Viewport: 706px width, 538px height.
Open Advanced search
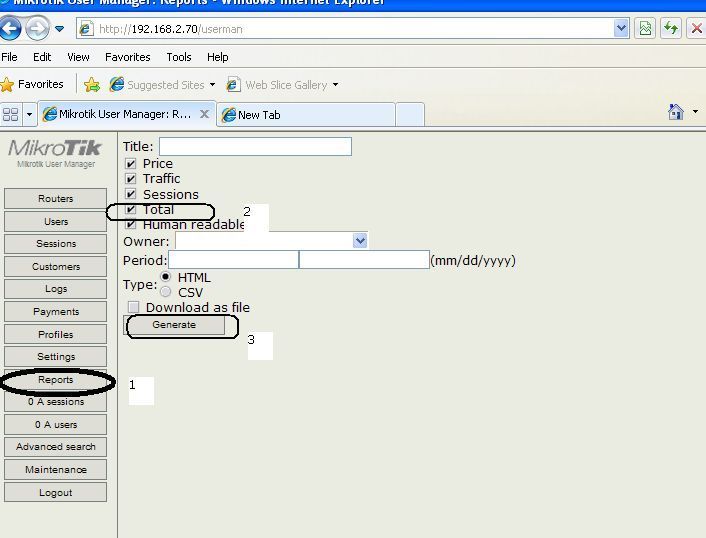point(55,447)
